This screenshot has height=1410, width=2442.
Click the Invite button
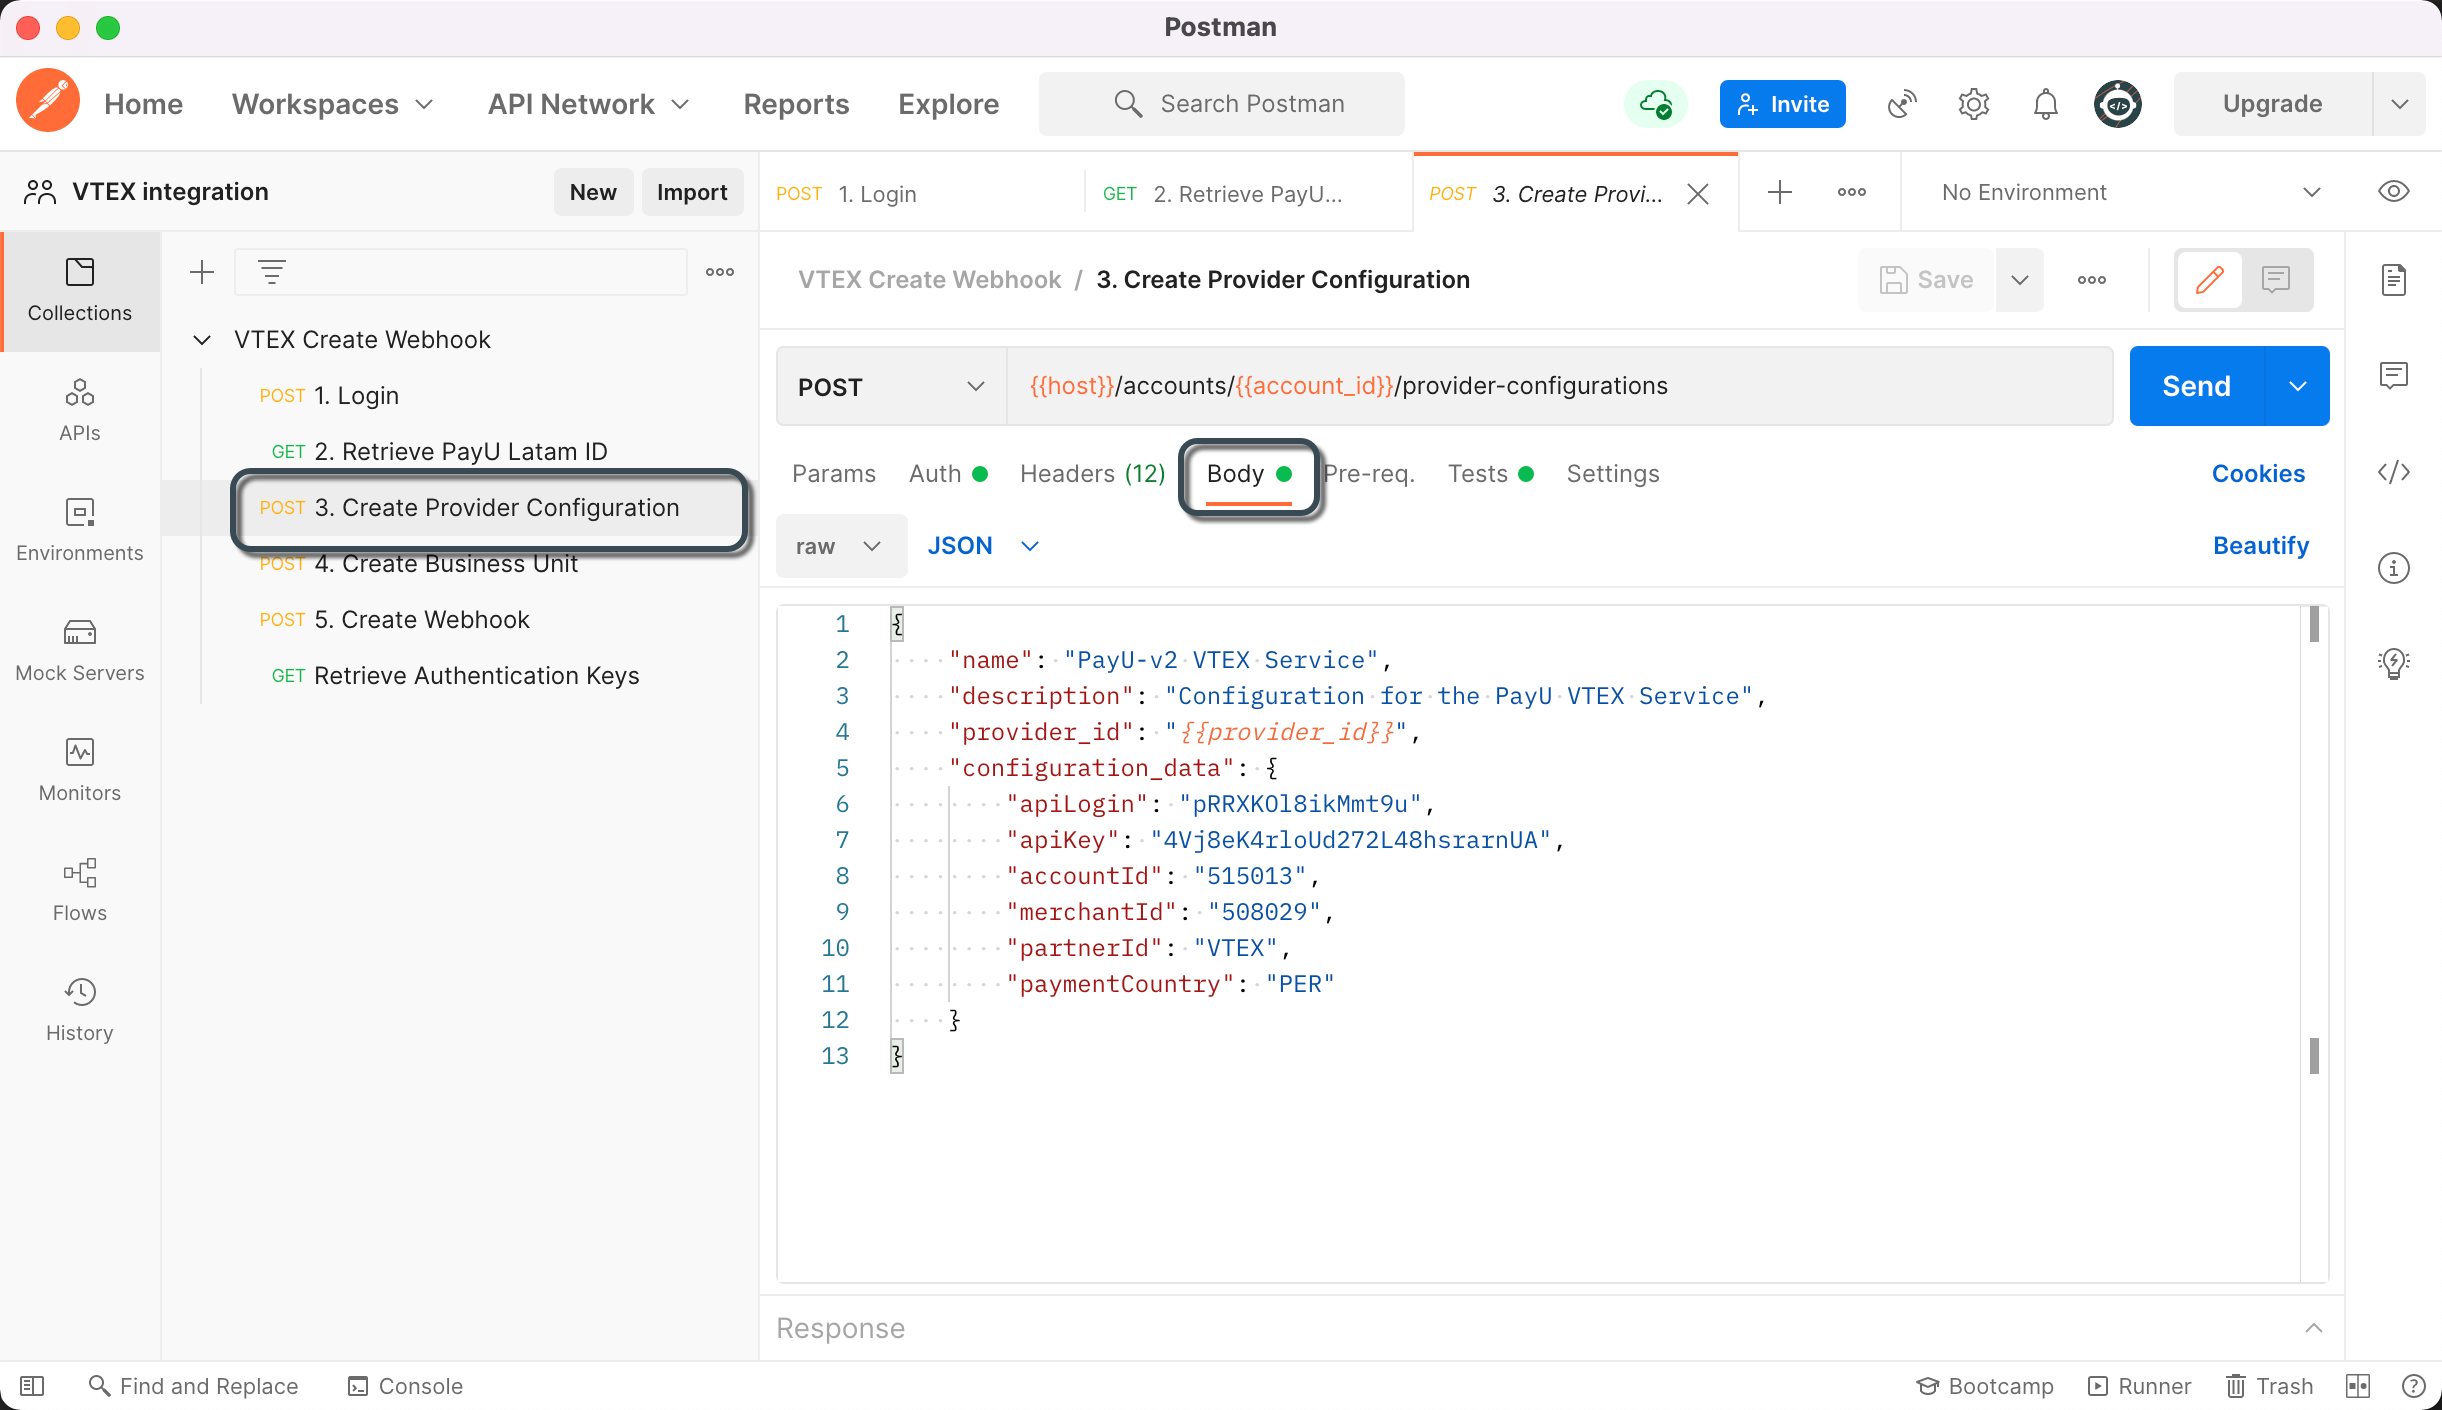click(1782, 104)
